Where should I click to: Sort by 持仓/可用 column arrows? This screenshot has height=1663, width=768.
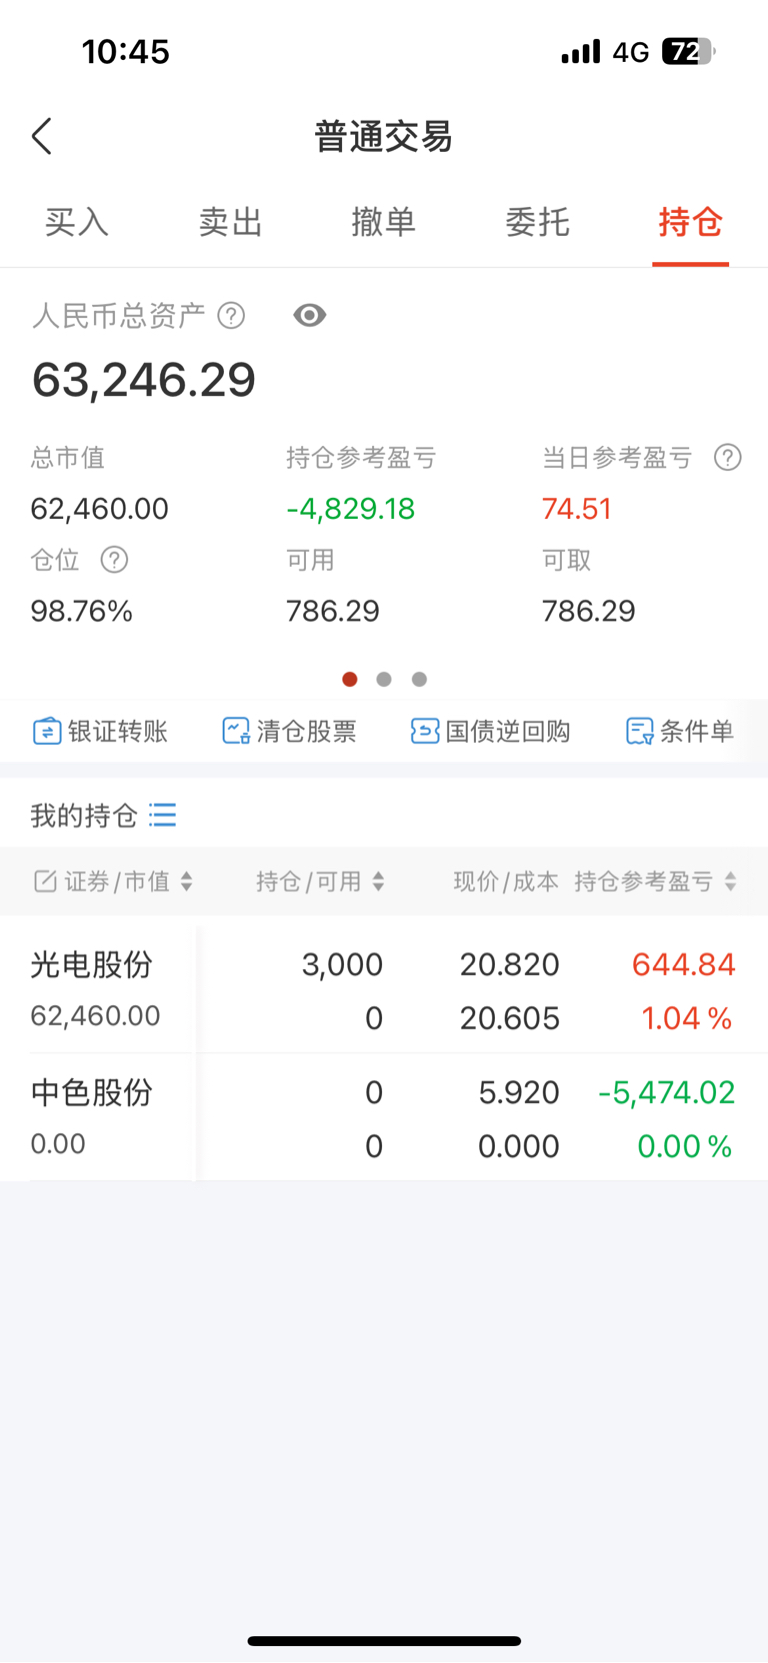378,881
